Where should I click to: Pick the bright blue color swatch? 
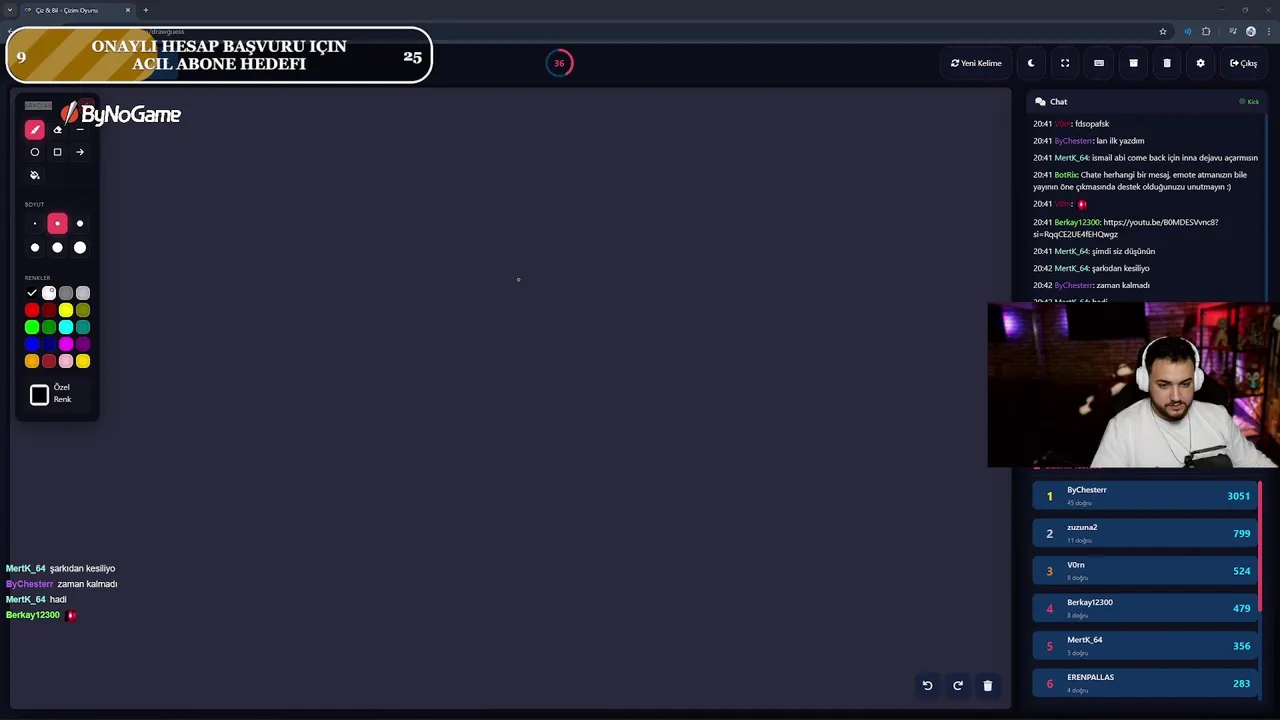(x=32, y=344)
